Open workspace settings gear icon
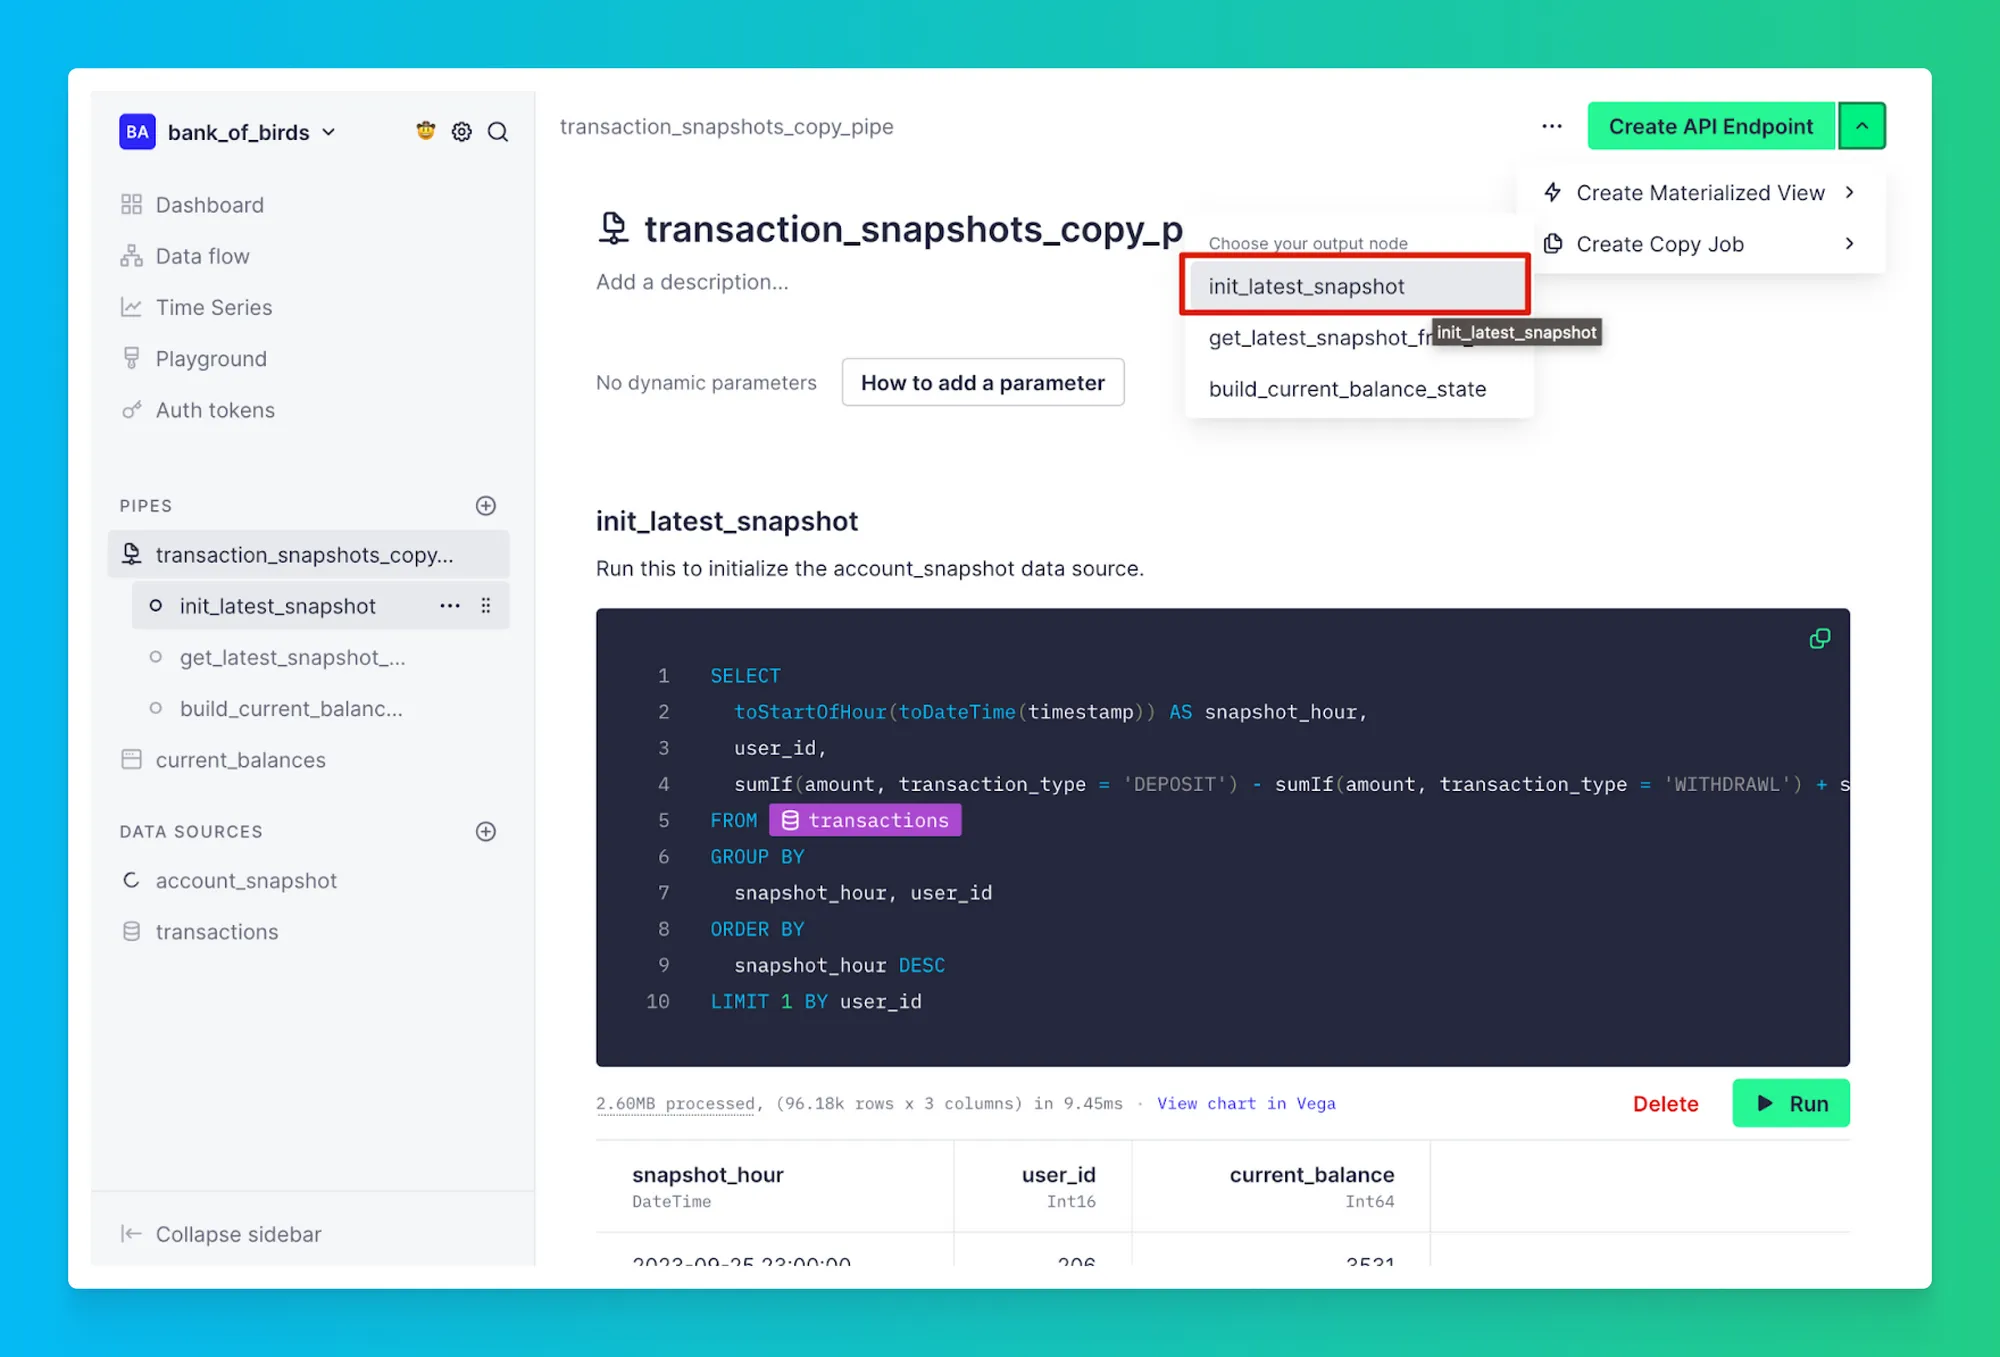Image resolution: width=2000 pixels, height=1357 pixels. point(461,132)
